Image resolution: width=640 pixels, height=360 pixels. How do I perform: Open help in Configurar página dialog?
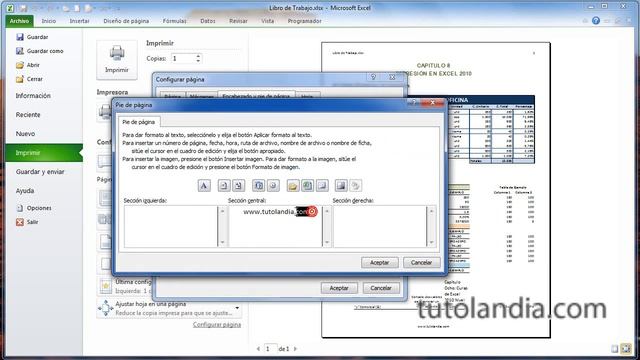[x=373, y=77]
